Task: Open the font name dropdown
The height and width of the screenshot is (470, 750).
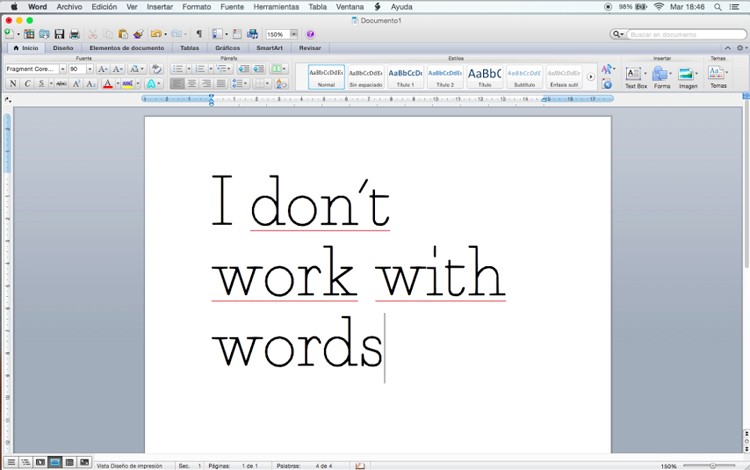Action: [62, 69]
